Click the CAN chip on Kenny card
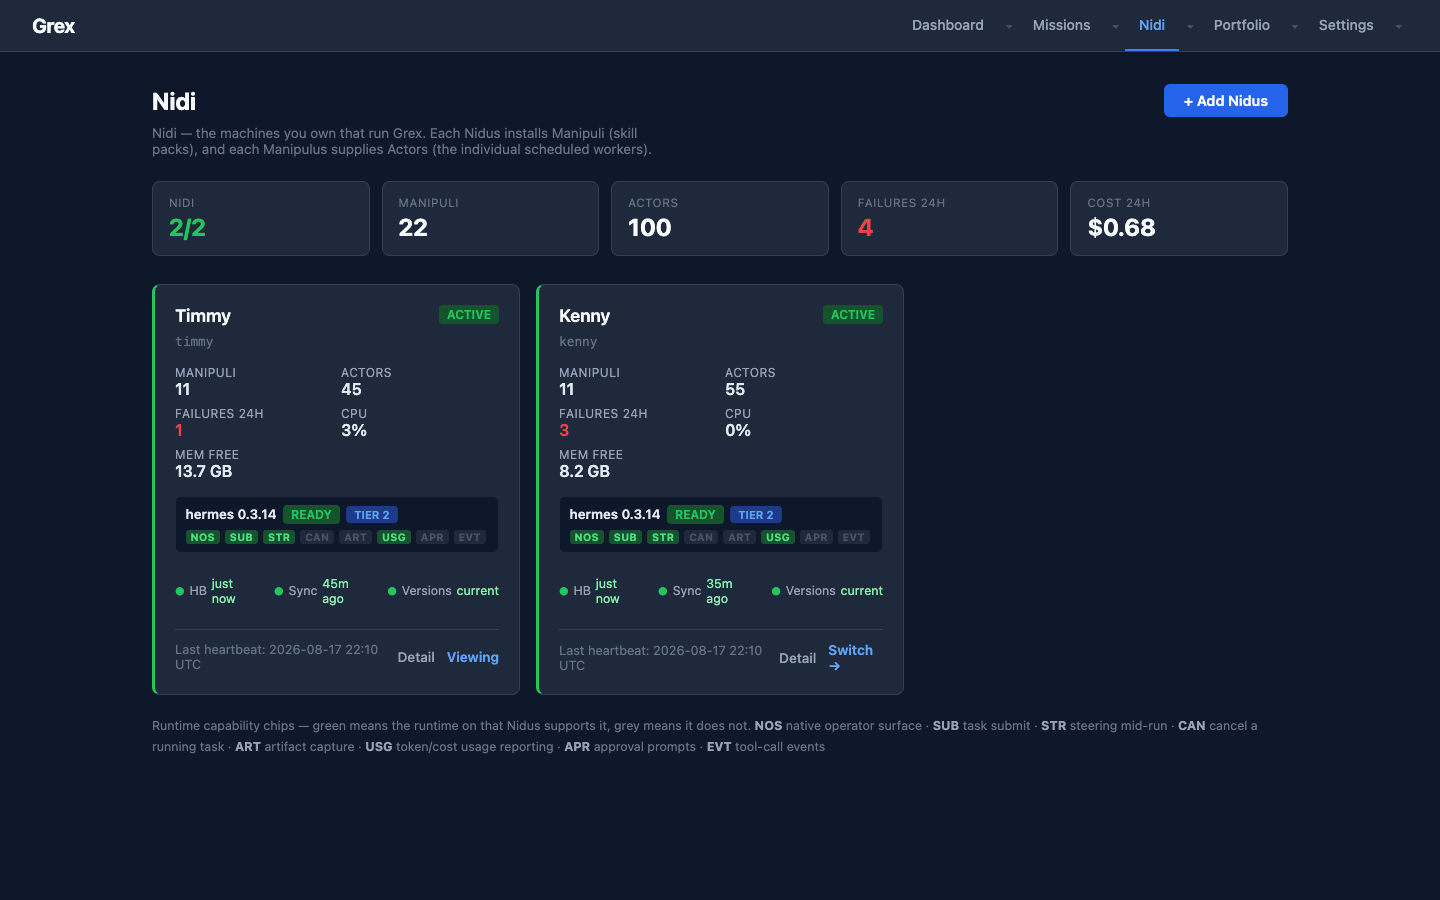1440x900 pixels. click(x=701, y=537)
